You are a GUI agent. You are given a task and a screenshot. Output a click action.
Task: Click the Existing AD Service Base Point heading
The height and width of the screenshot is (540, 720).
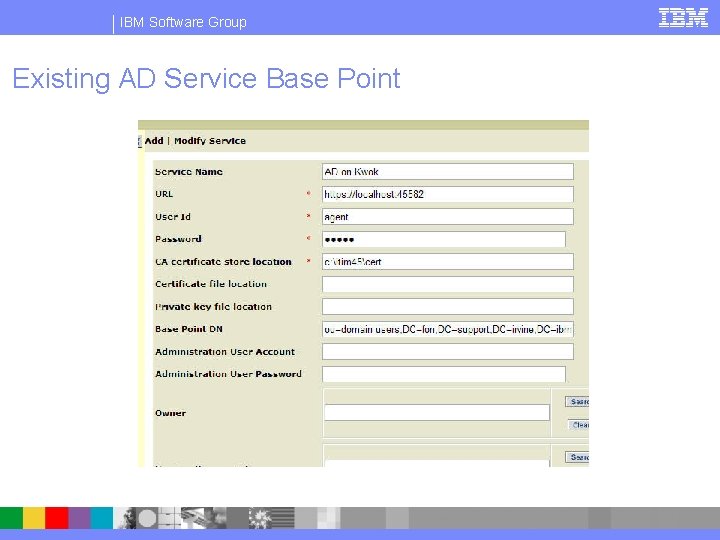tap(206, 79)
